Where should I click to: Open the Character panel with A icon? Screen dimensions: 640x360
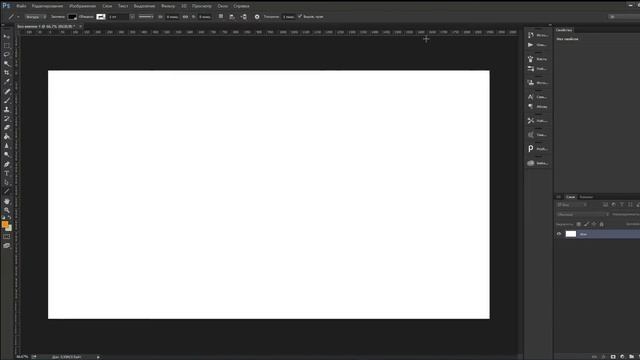pyautogui.click(x=538, y=97)
